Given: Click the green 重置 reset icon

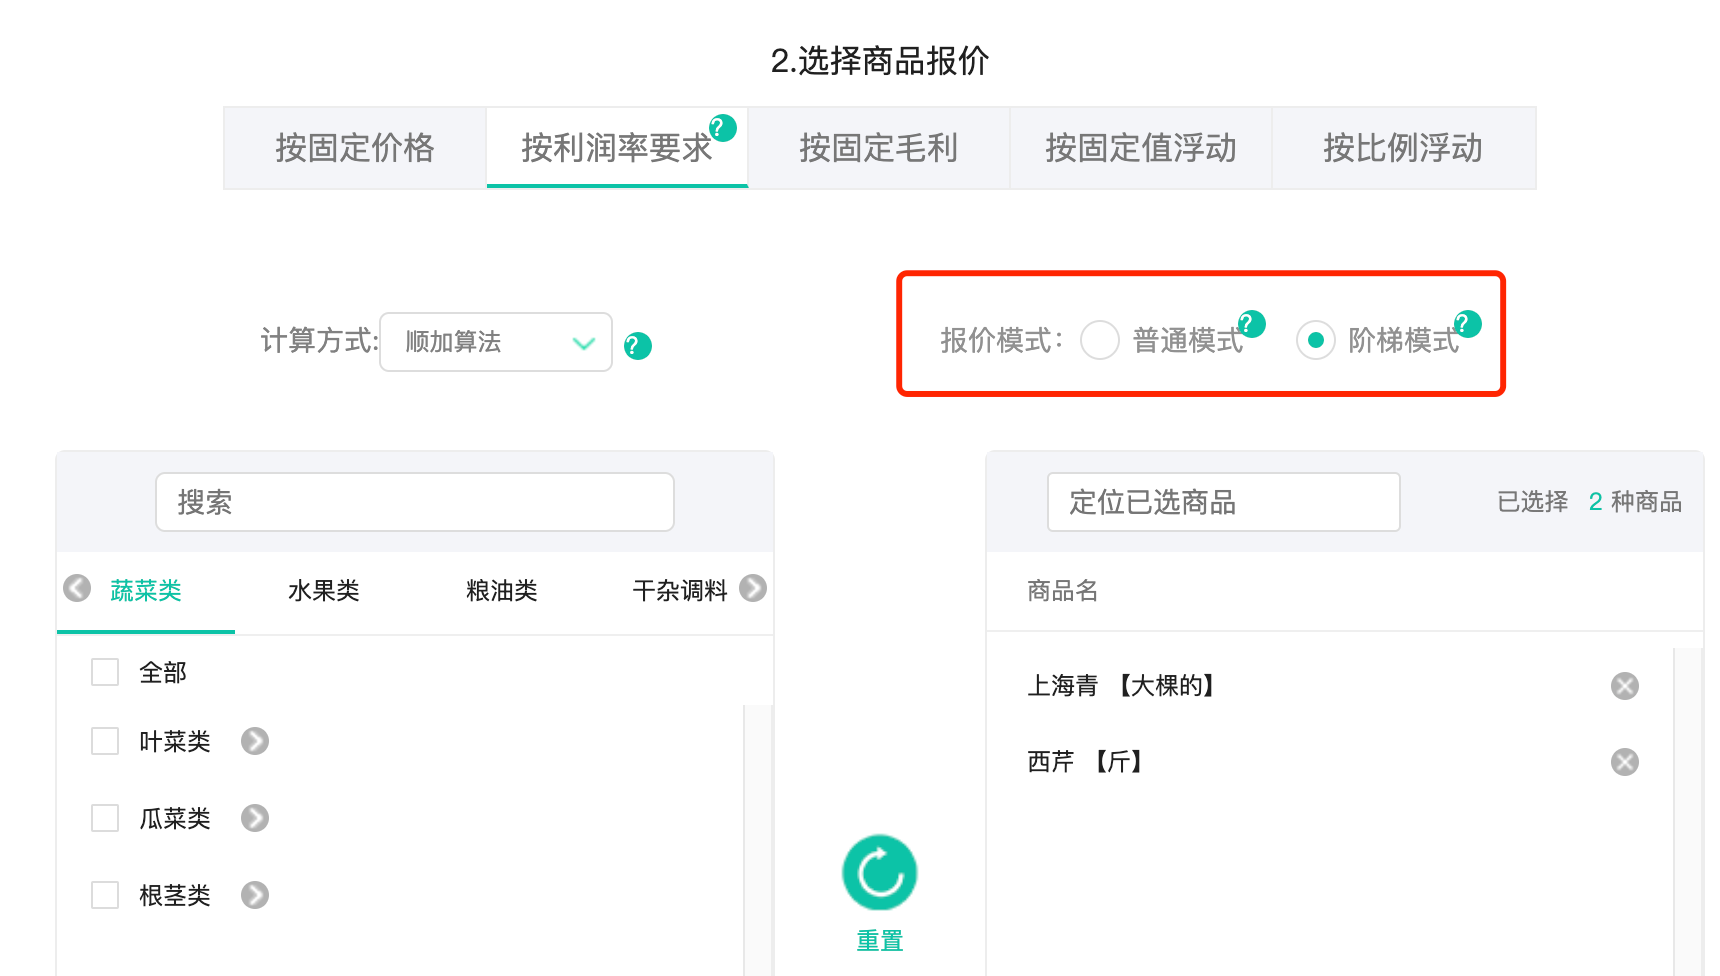Looking at the screenshot, I should coord(879,873).
